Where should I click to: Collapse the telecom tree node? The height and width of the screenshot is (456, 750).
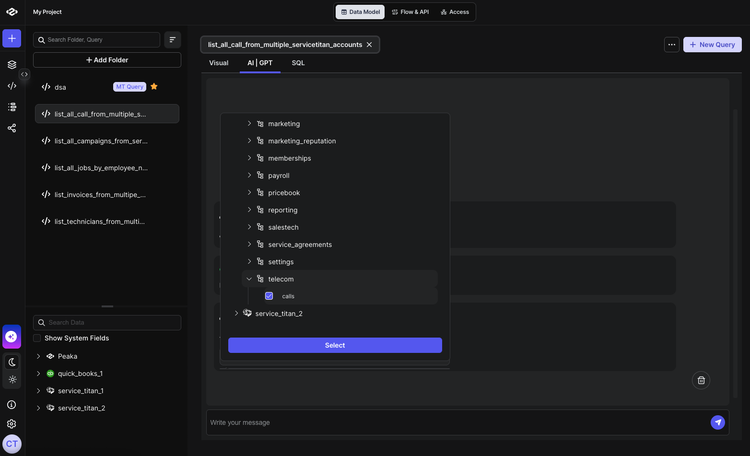coord(249,279)
